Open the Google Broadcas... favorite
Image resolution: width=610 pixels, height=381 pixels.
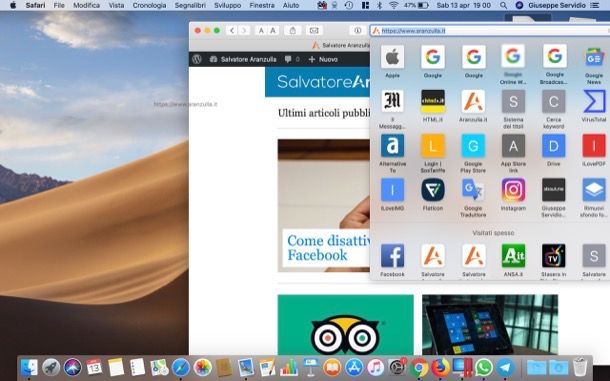pyautogui.click(x=554, y=57)
